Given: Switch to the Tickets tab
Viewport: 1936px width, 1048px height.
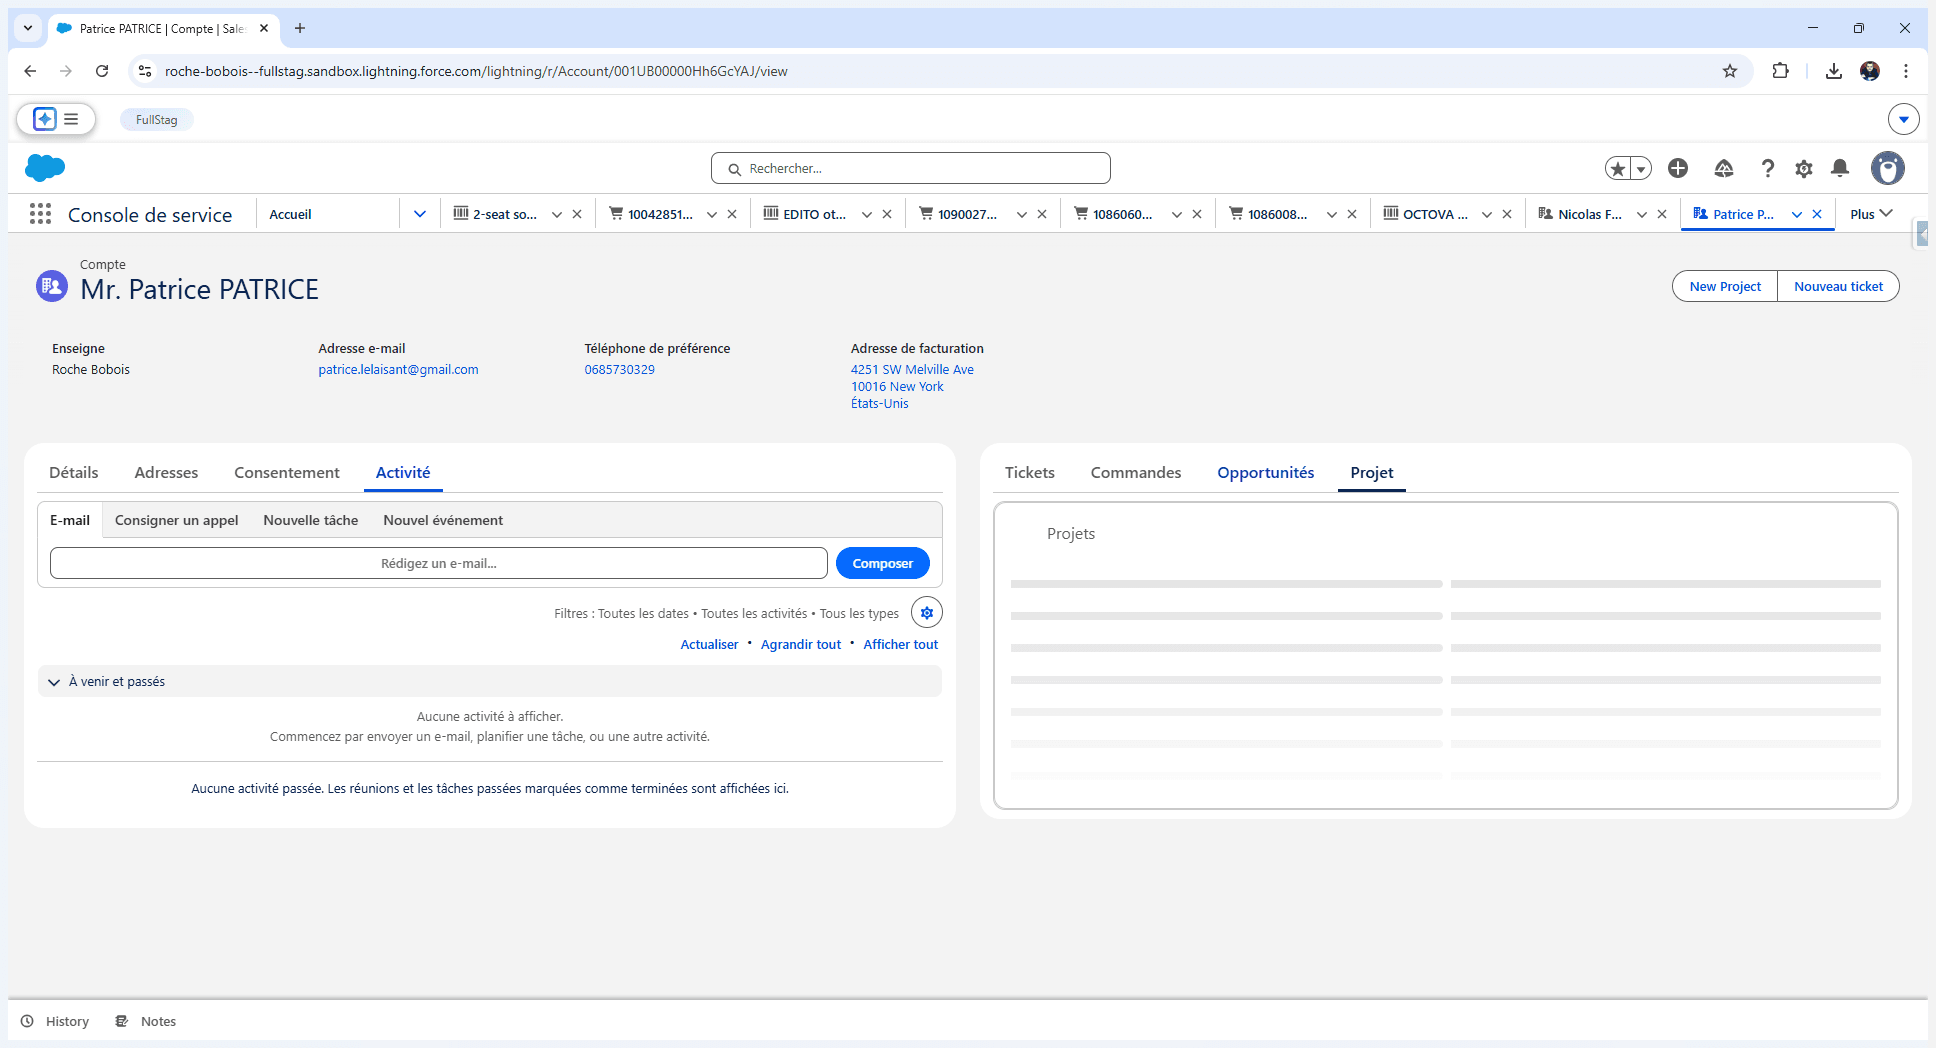Looking at the screenshot, I should pyautogui.click(x=1030, y=472).
